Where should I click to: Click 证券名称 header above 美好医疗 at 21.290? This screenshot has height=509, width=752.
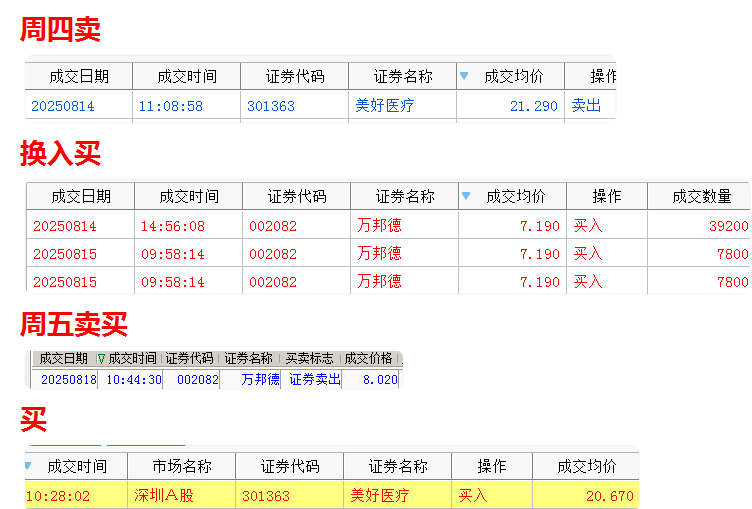tap(403, 76)
